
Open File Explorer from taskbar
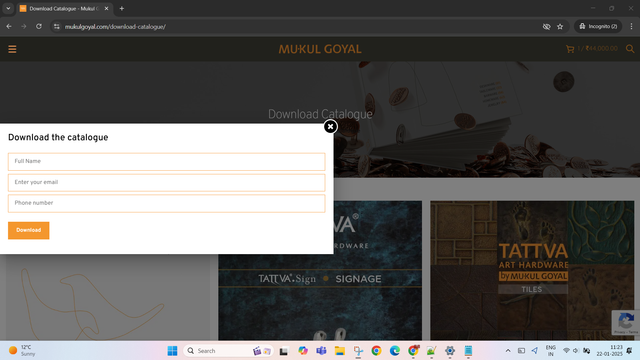[x=340, y=351]
